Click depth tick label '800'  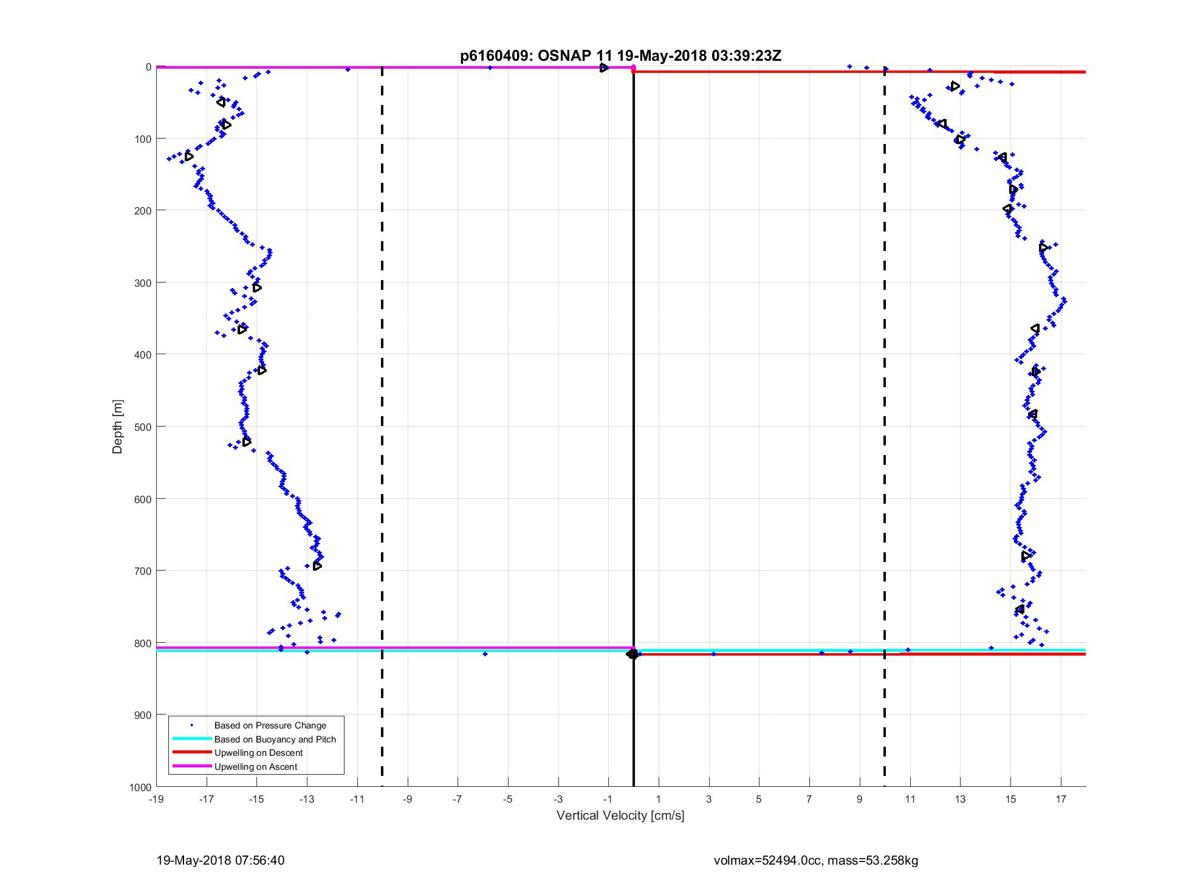click(x=141, y=643)
